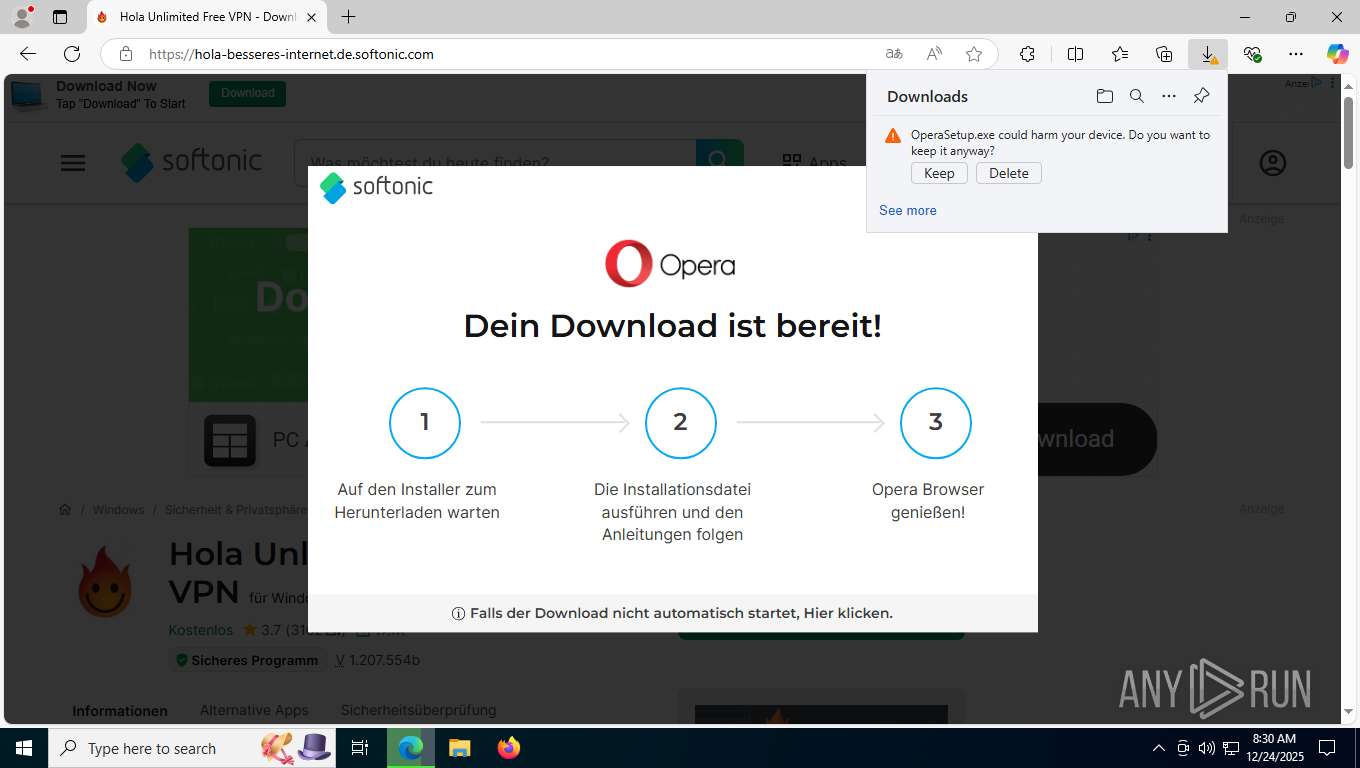The image size is (1360, 768).
Task: Open Browser essentials heart icon
Action: tap(1252, 54)
